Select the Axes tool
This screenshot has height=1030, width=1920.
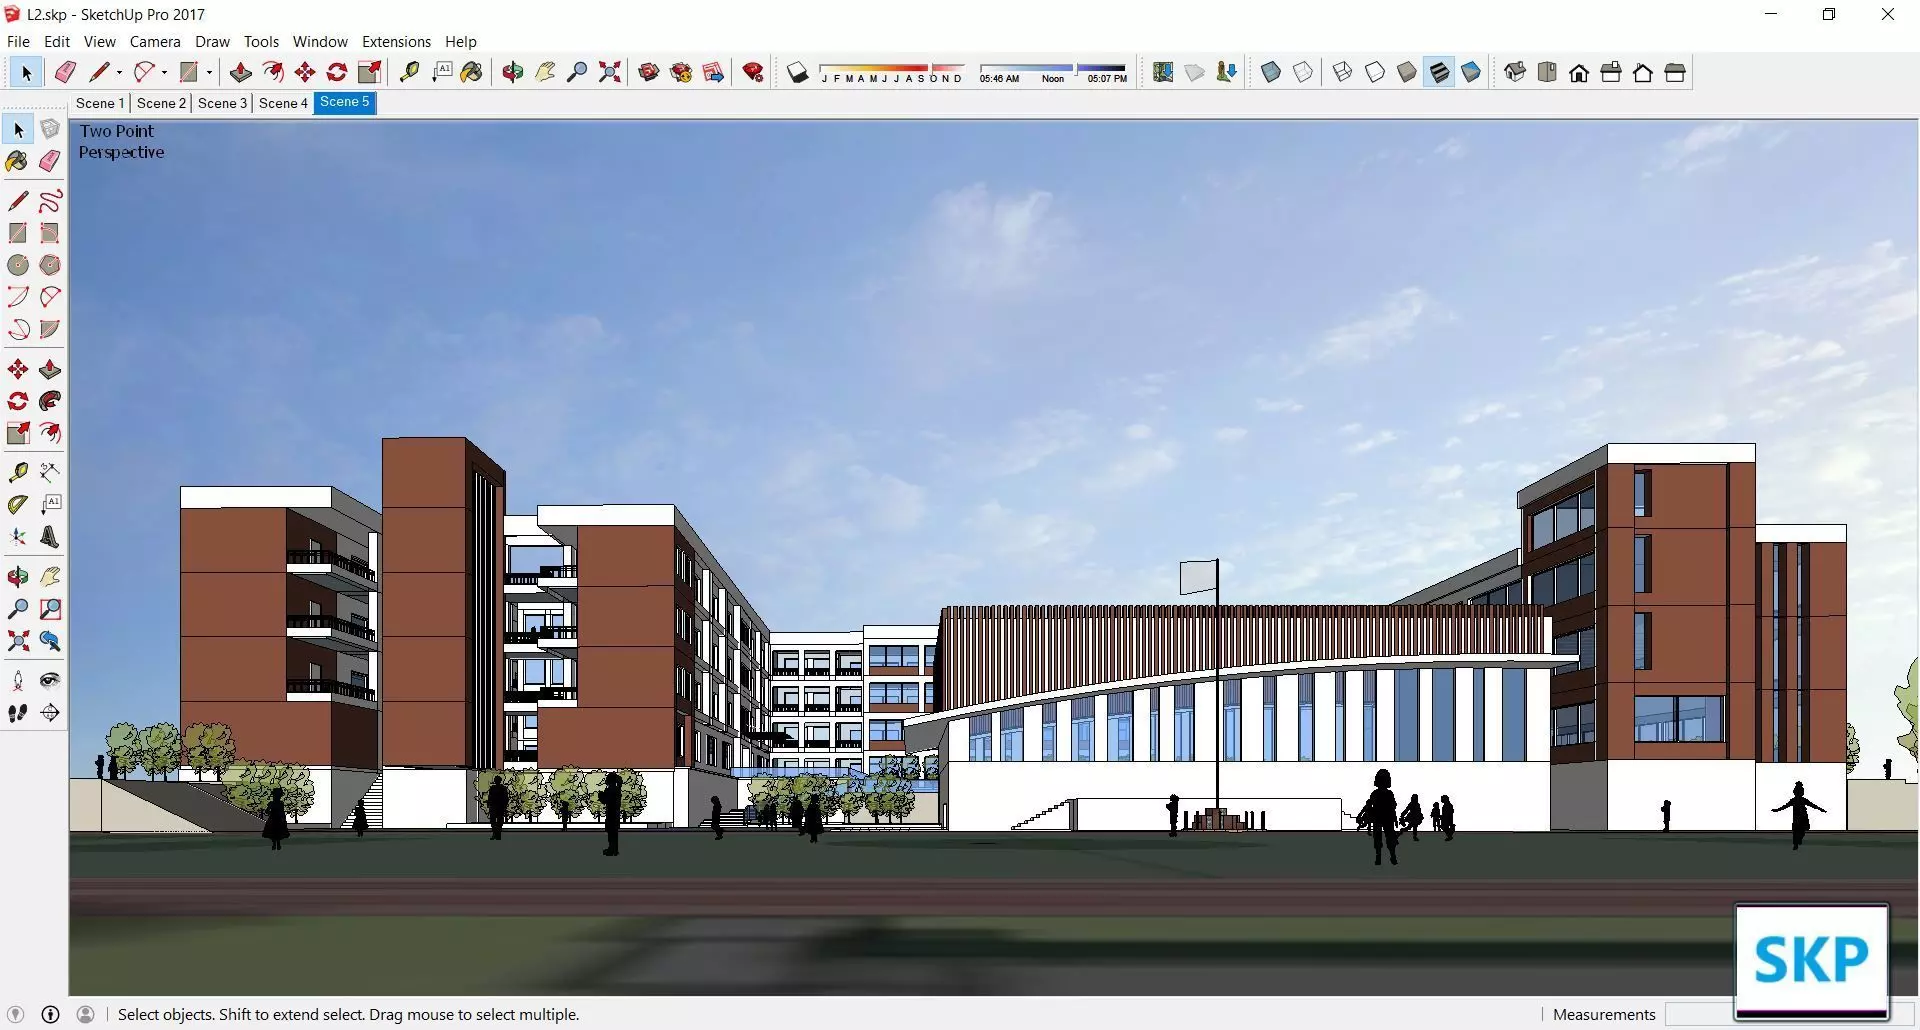click(x=18, y=537)
